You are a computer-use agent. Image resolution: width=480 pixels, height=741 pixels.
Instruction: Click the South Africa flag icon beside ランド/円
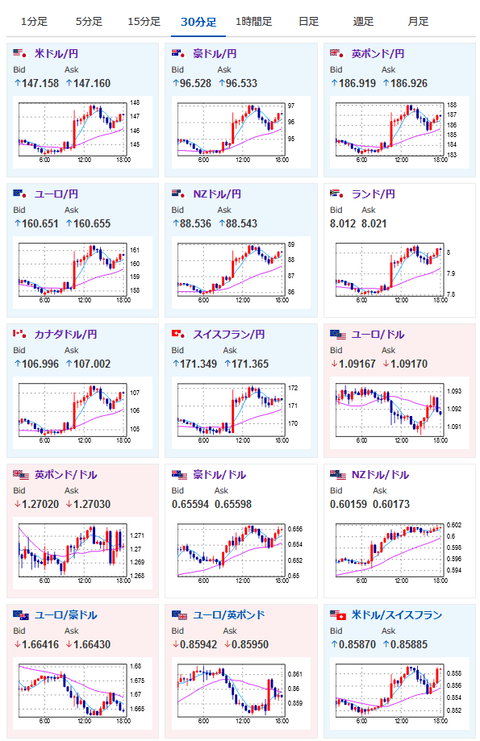tap(336, 194)
